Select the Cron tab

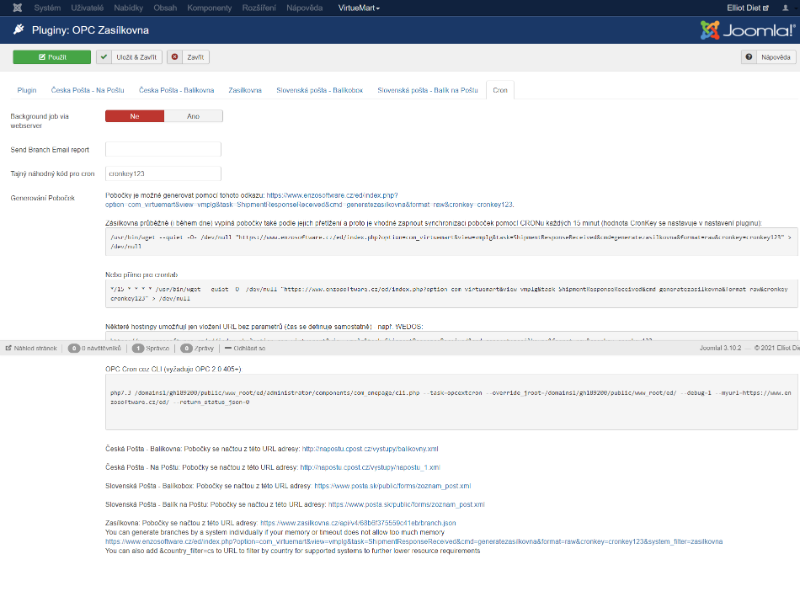(500, 90)
